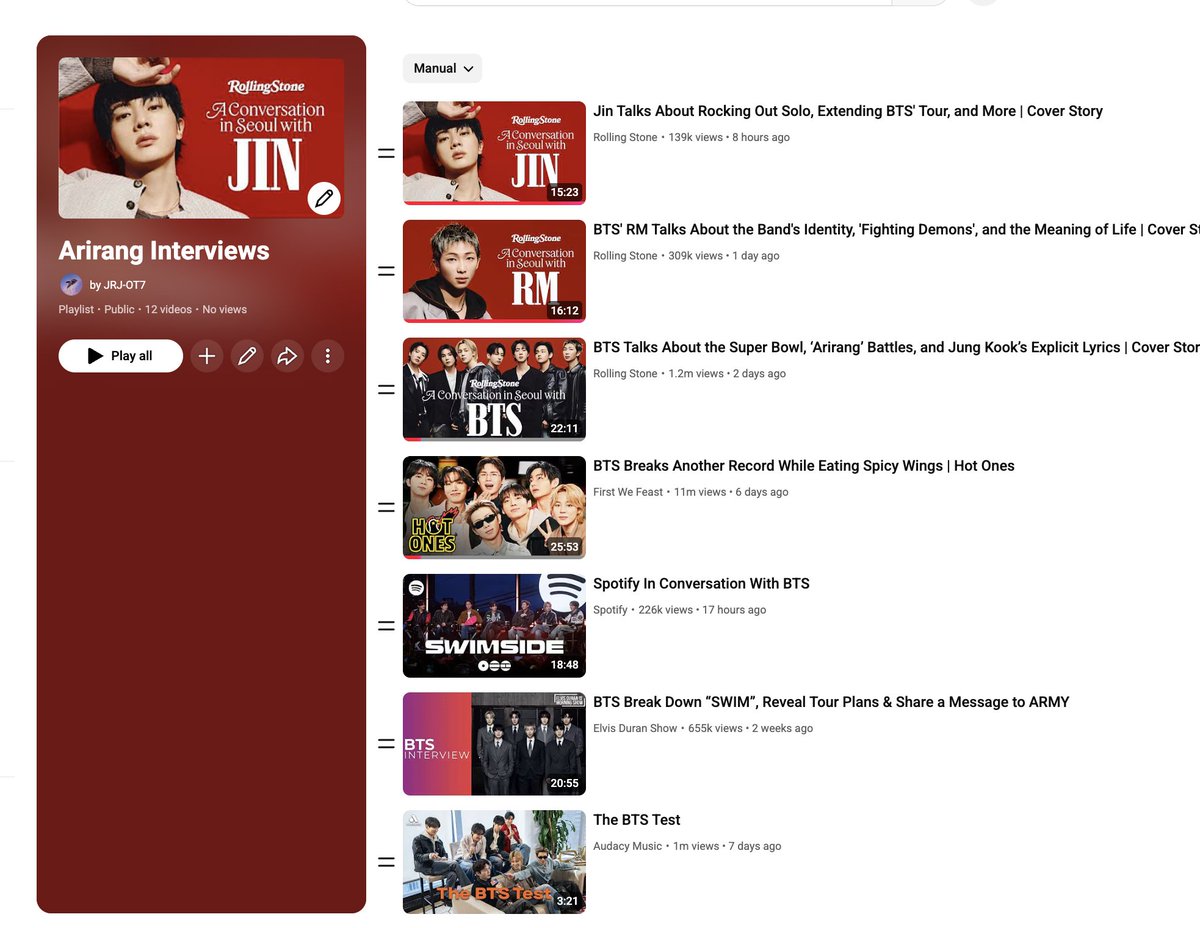Screen dimensions: 1200x928
Task: Grab reorder handle for BTS' RM Talks video
Action: 386,272
